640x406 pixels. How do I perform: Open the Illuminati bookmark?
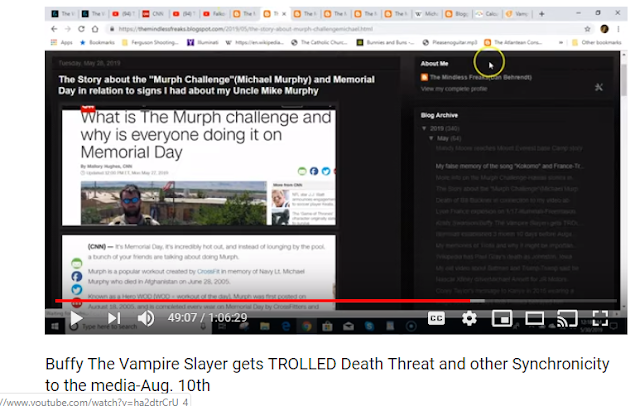[203, 42]
